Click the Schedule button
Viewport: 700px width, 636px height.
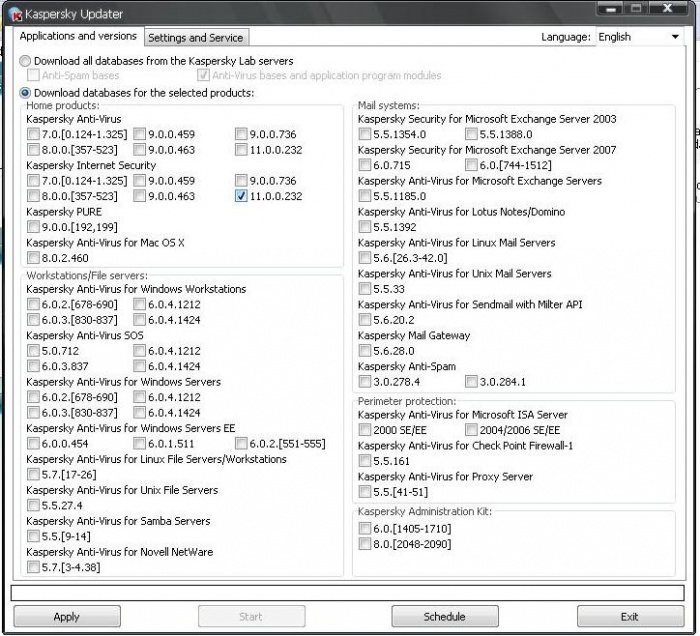point(445,616)
